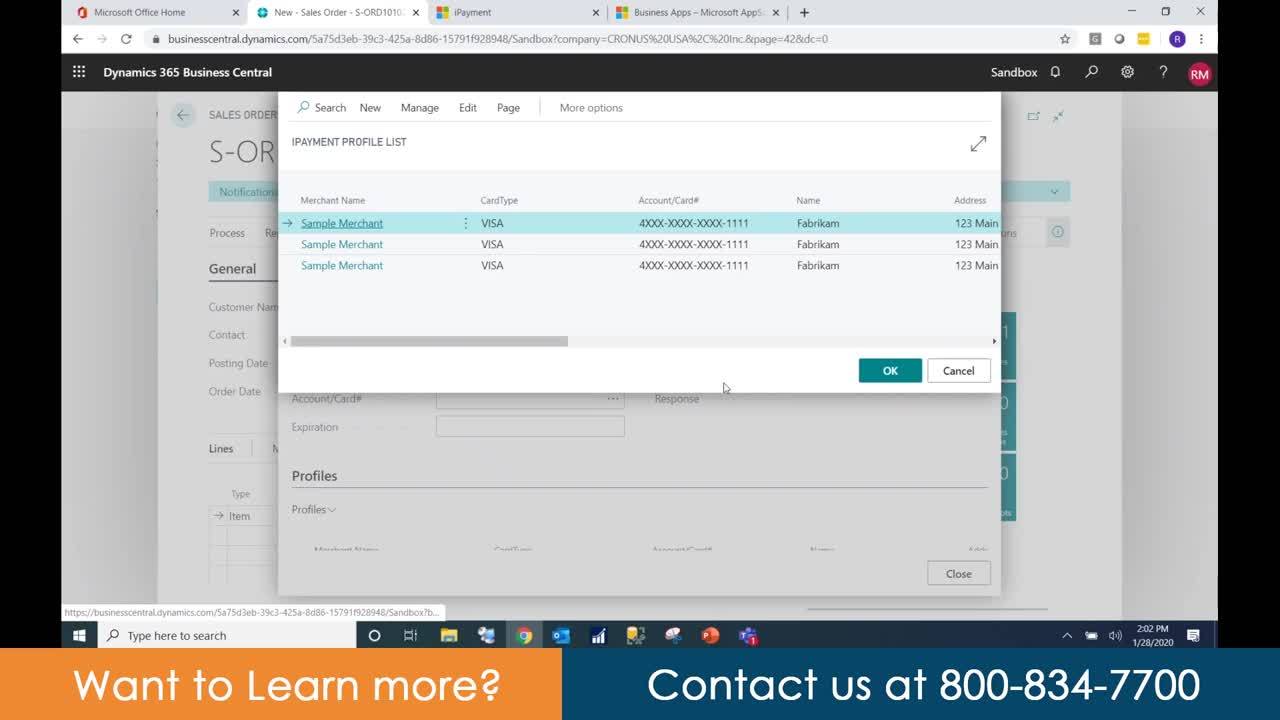1280x720 pixels.
Task: Click Fabrikam in the second profile row
Action: point(818,244)
